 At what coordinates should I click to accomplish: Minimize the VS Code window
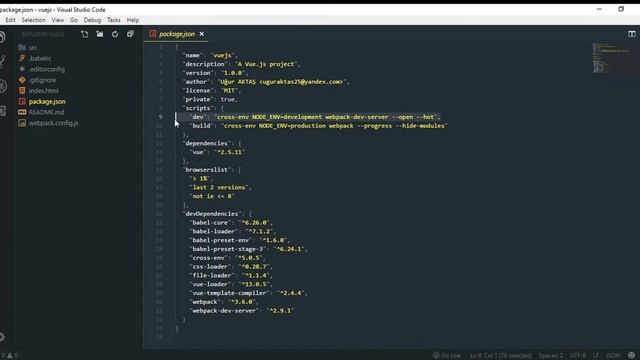[599, 9]
